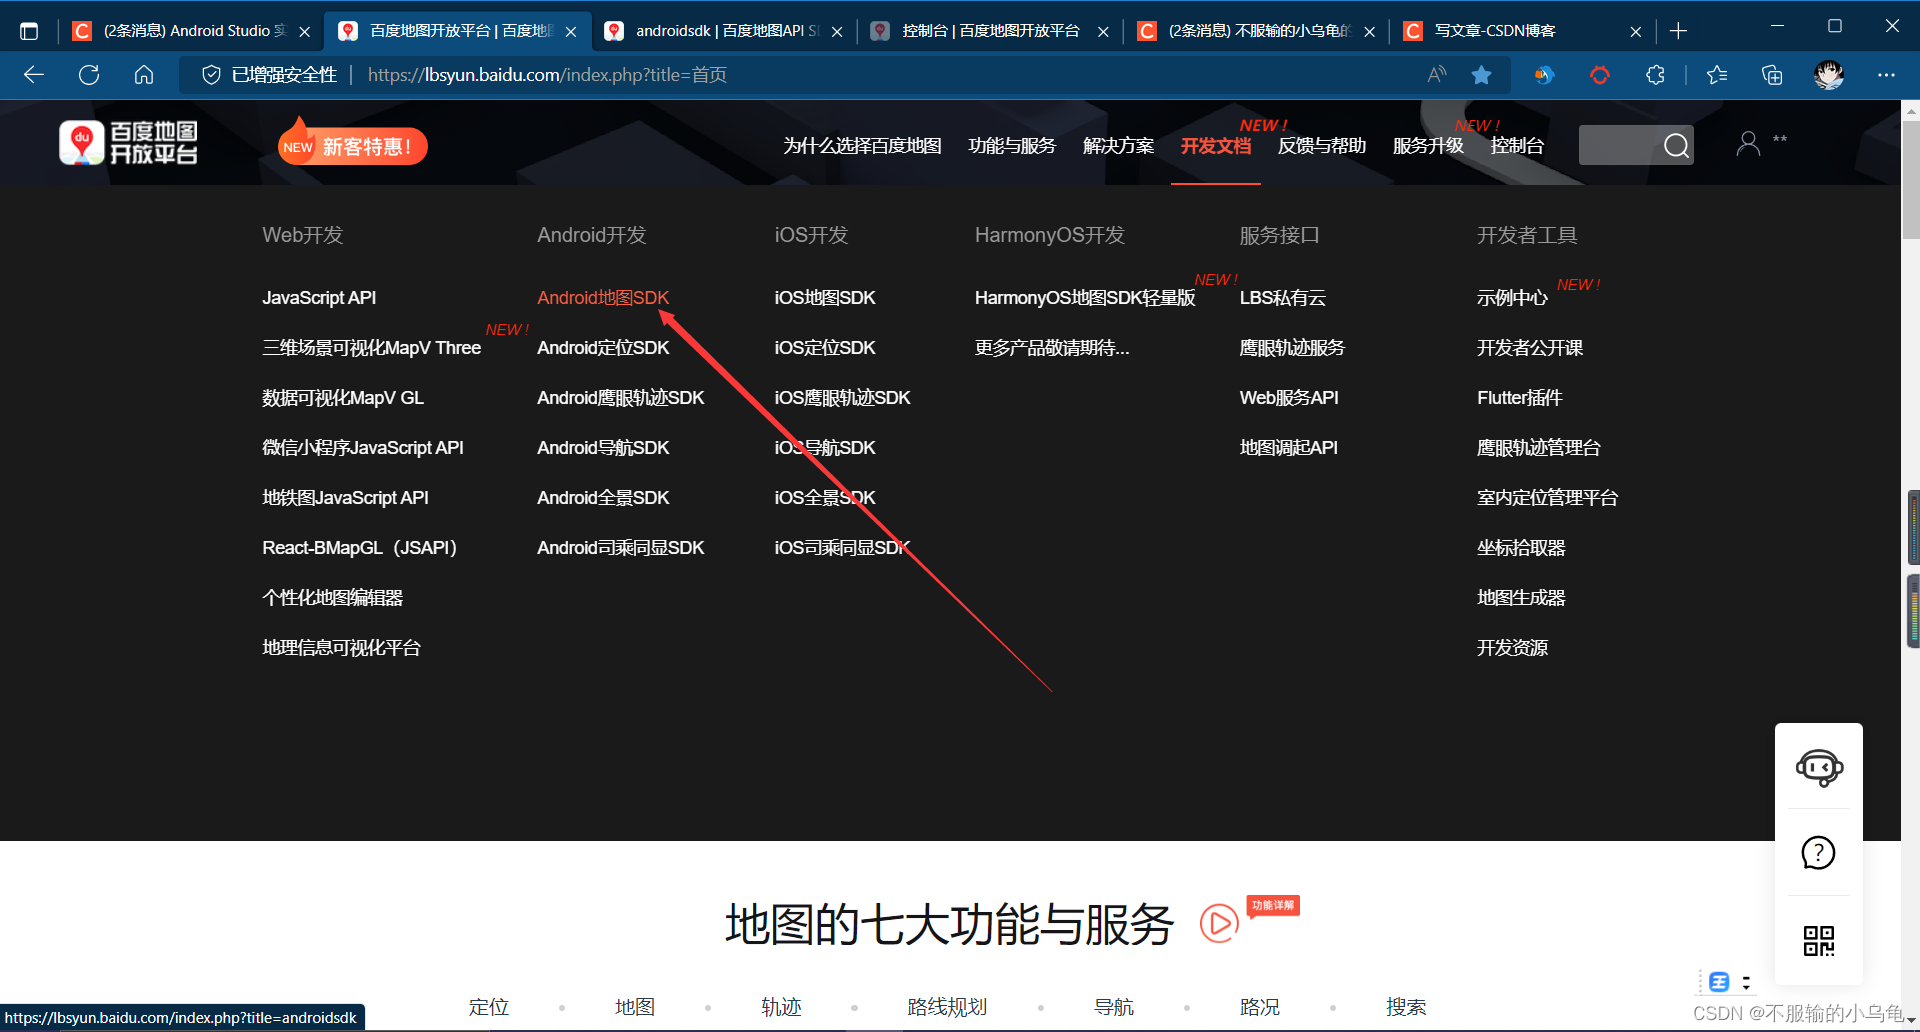Click the search magnifier icon
This screenshot has width=1920, height=1032.
[x=1676, y=146]
